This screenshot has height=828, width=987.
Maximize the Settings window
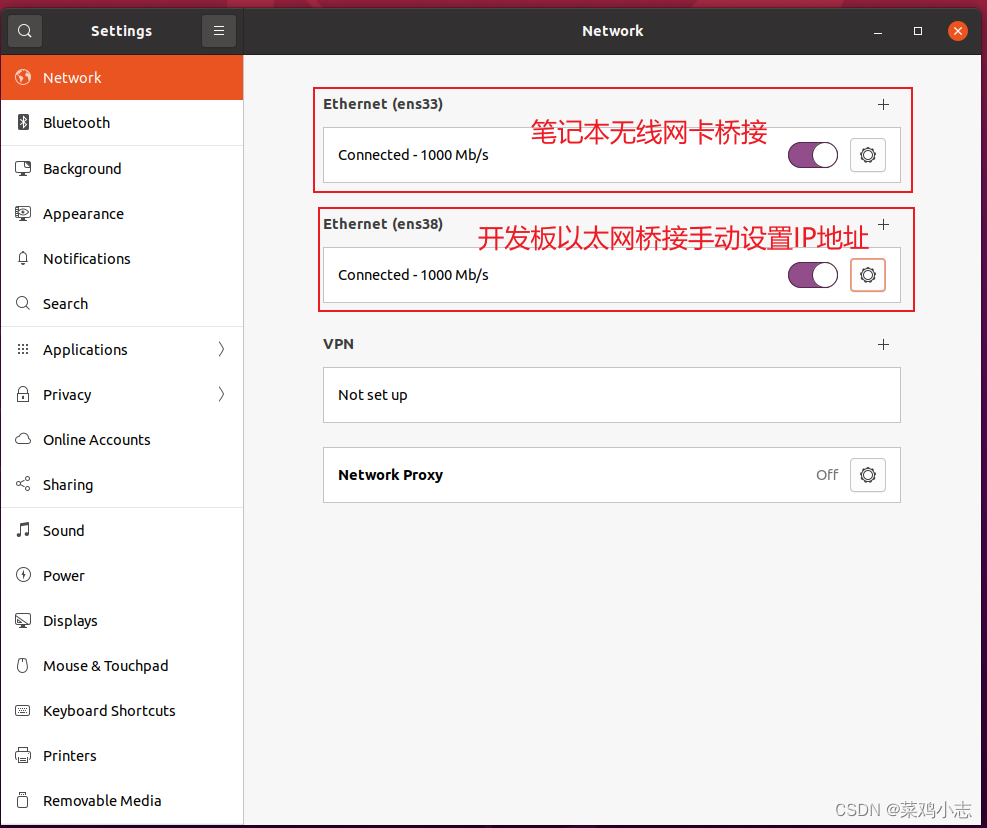click(918, 31)
